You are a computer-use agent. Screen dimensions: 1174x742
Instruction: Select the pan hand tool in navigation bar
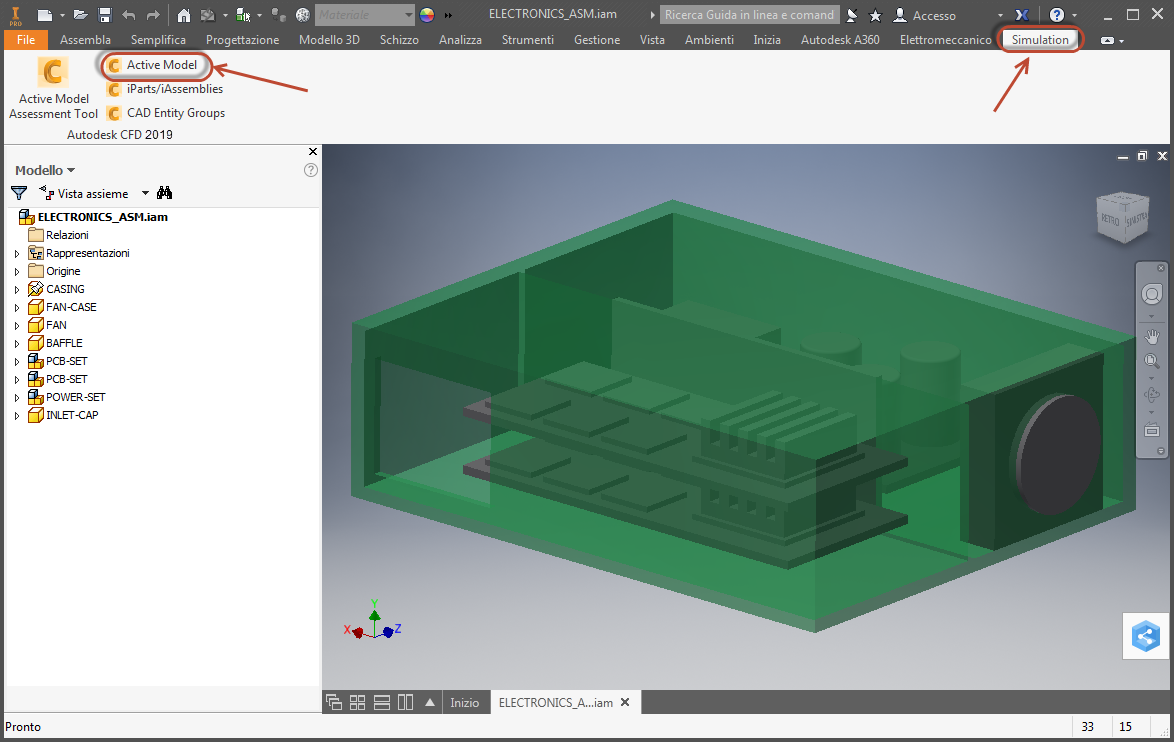[1152, 337]
